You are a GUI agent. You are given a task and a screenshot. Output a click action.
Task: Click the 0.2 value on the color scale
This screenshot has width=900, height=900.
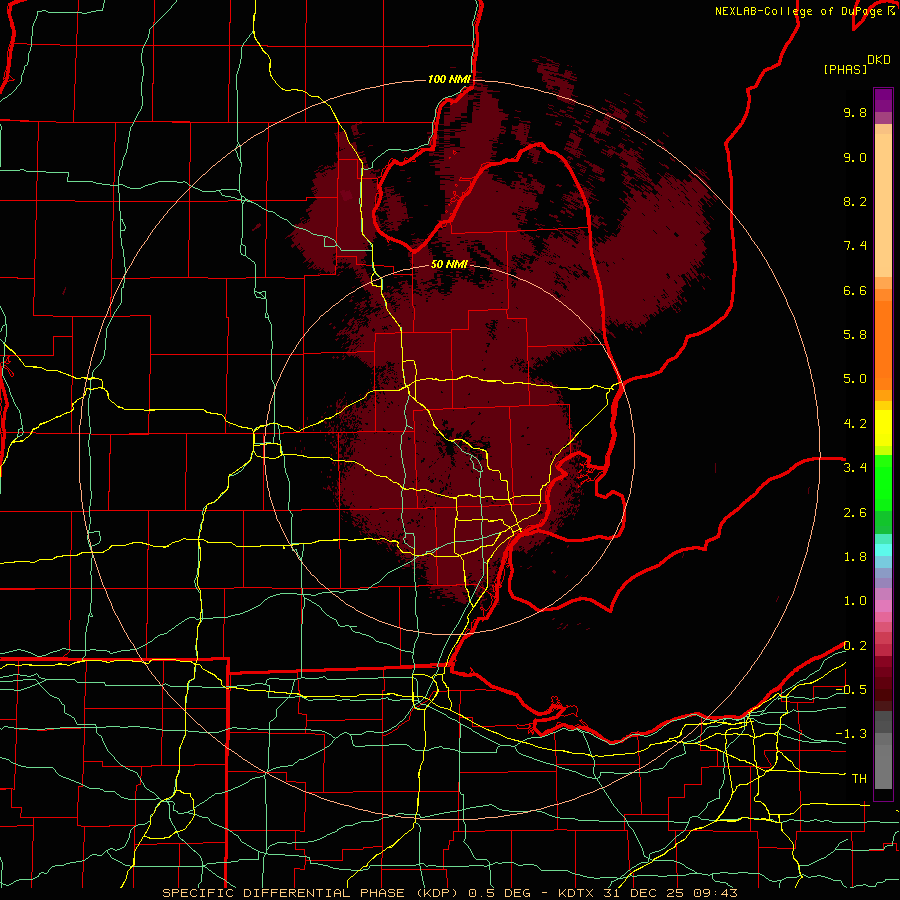click(x=855, y=646)
